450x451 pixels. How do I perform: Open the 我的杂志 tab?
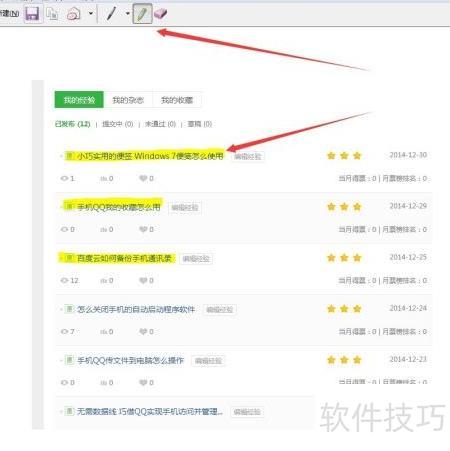click(x=128, y=100)
